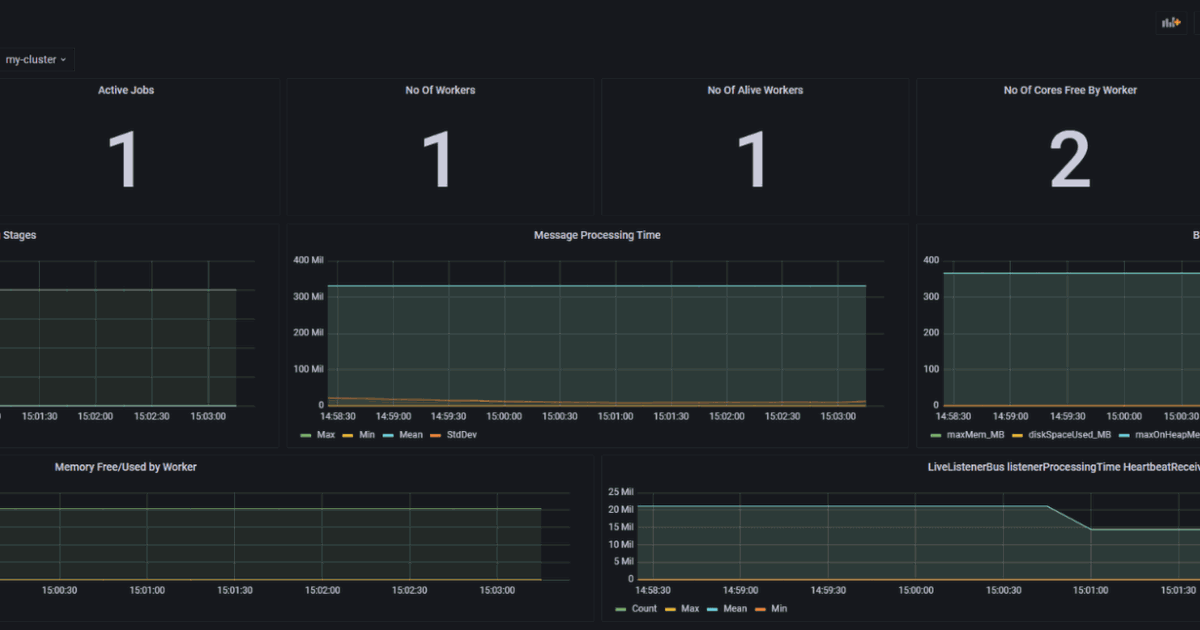The height and width of the screenshot is (630, 1200).
Task: Click the Stages panel title
Action: click(20, 235)
